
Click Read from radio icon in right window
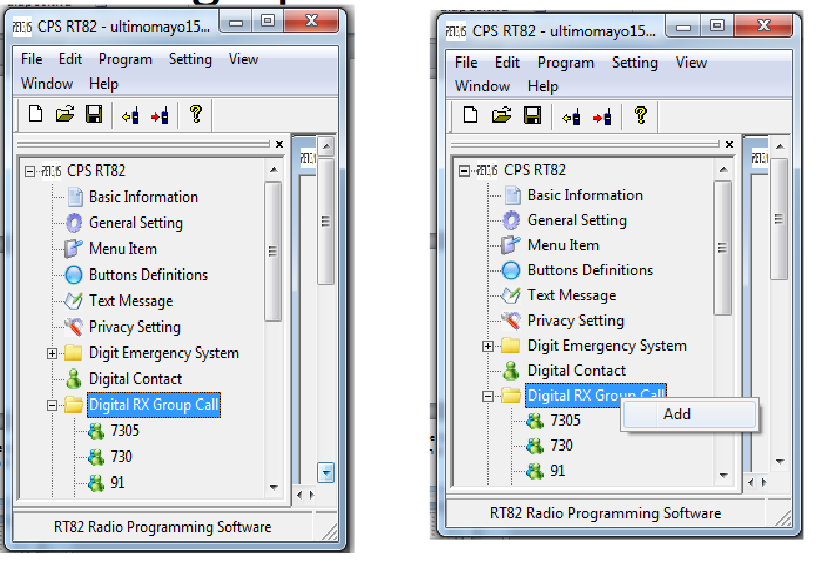coord(571,117)
